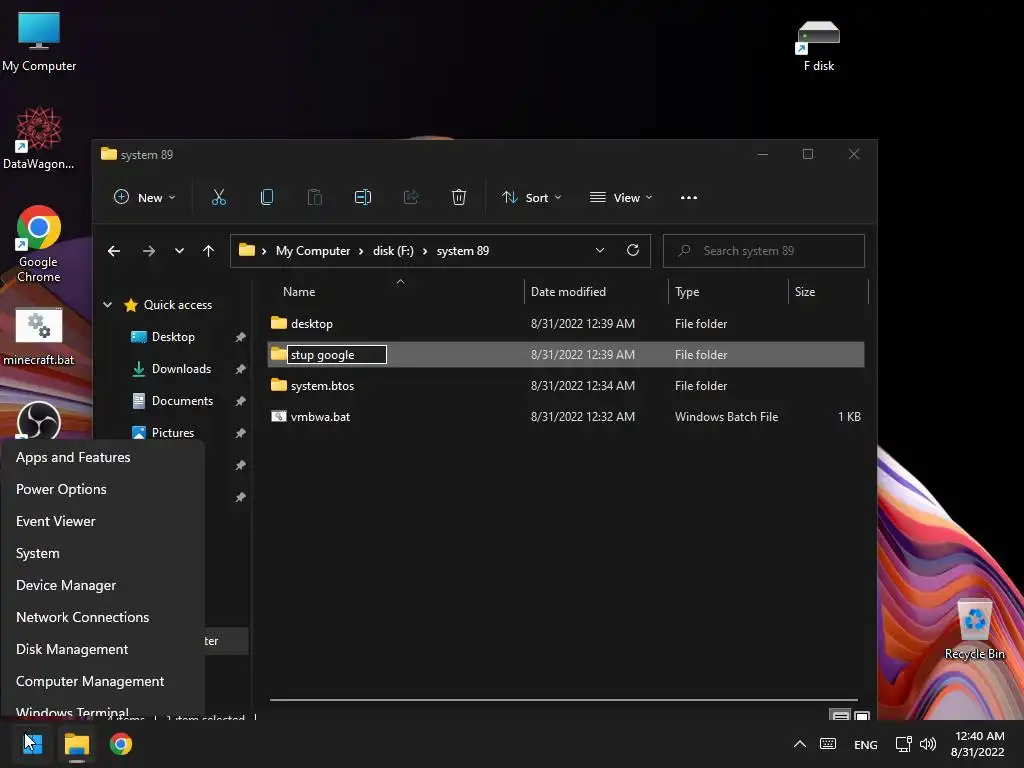Click the OBS Studio desktop icon

pos(39,421)
